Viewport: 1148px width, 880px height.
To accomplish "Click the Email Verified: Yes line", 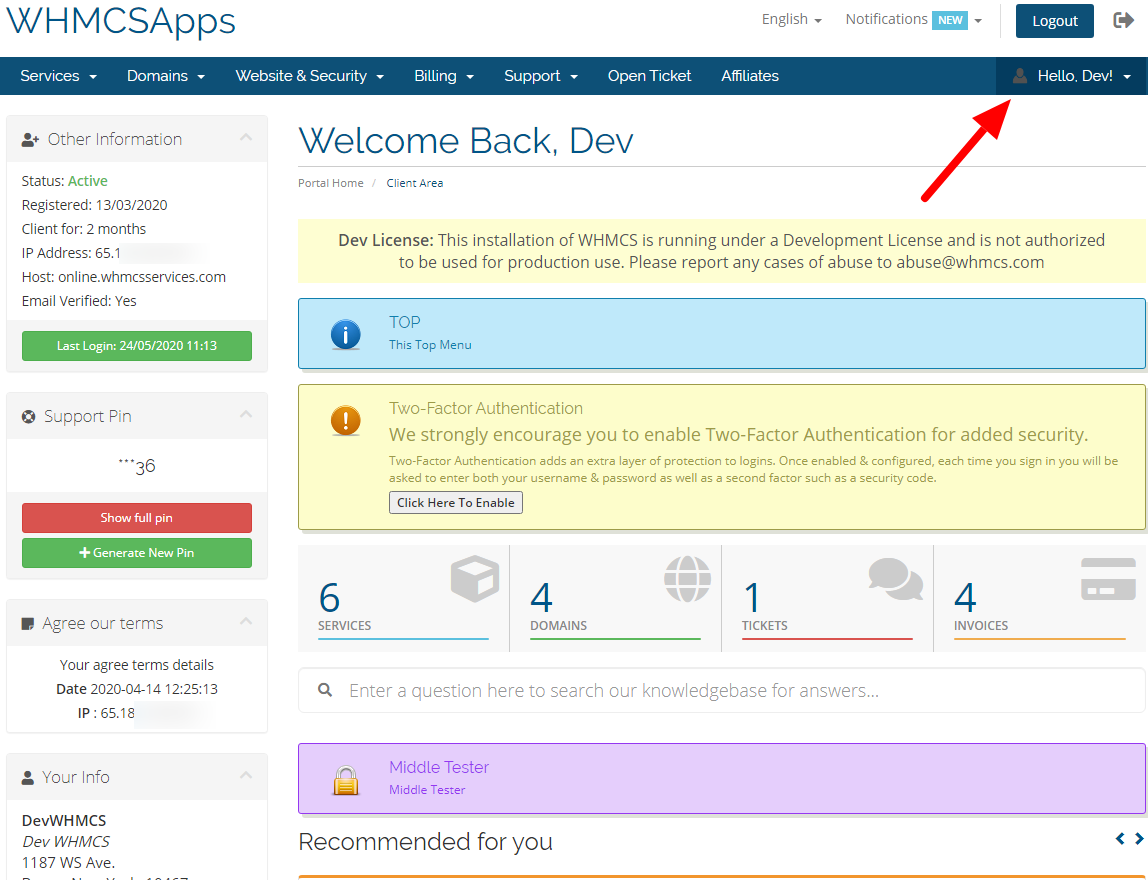I will tap(79, 301).
